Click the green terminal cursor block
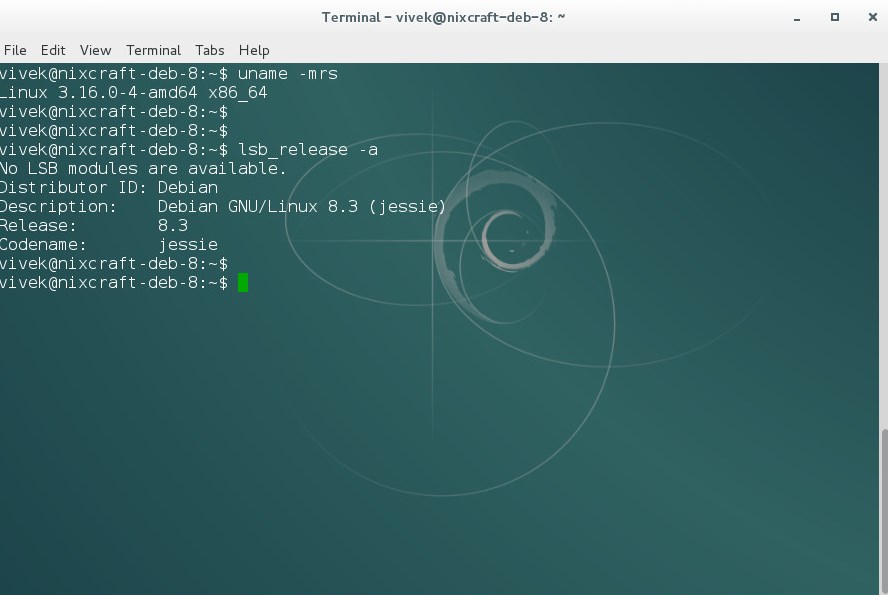 coord(243,282)
